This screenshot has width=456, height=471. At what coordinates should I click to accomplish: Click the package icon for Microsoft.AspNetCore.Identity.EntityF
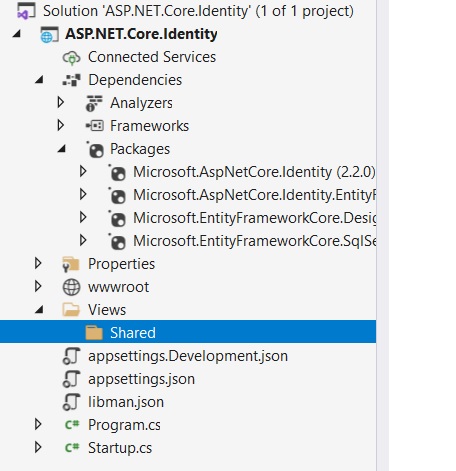point(117,195)
